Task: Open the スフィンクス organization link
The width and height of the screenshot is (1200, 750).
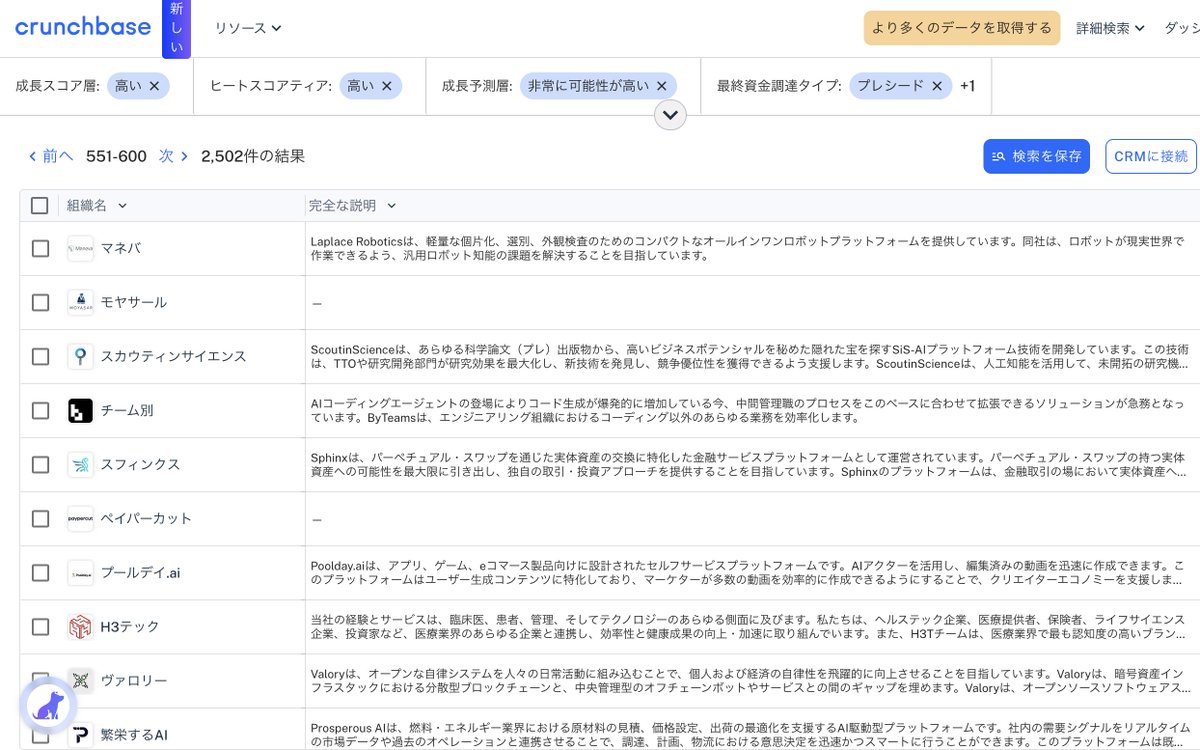Action: 140,464
